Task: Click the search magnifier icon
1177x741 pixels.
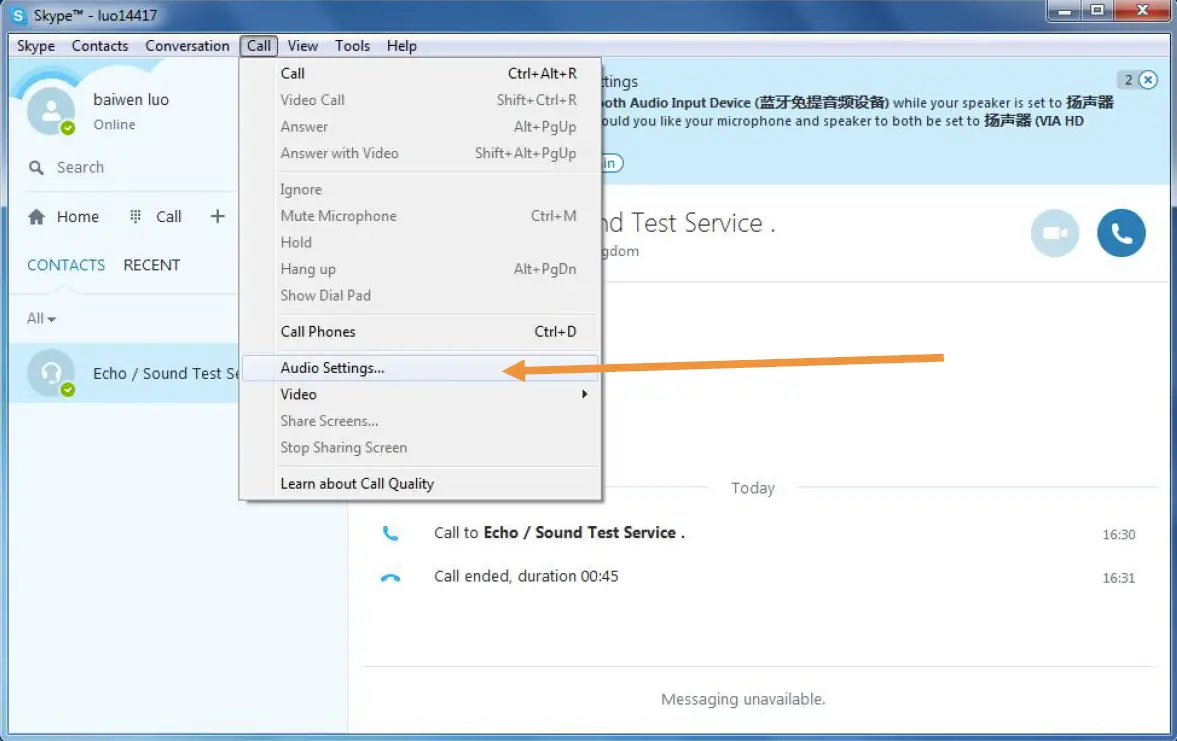Action: point(36,167)
